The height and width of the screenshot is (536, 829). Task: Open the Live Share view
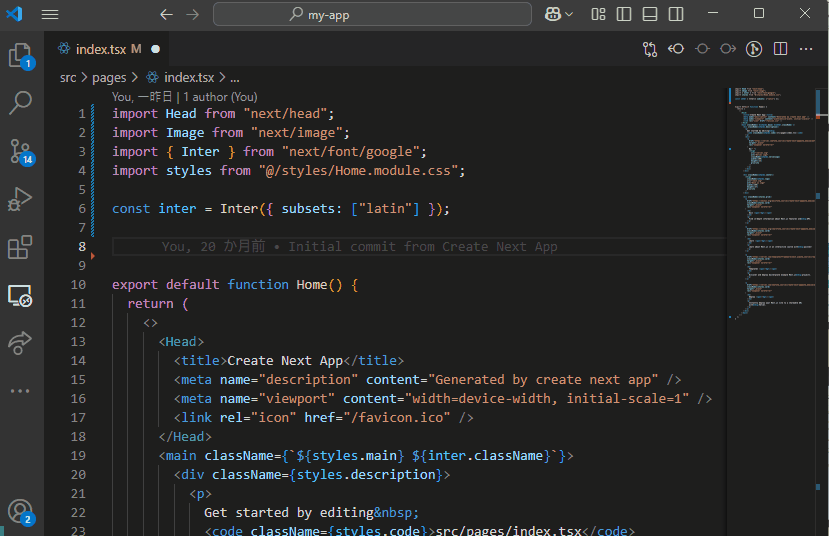pos(20,343)
